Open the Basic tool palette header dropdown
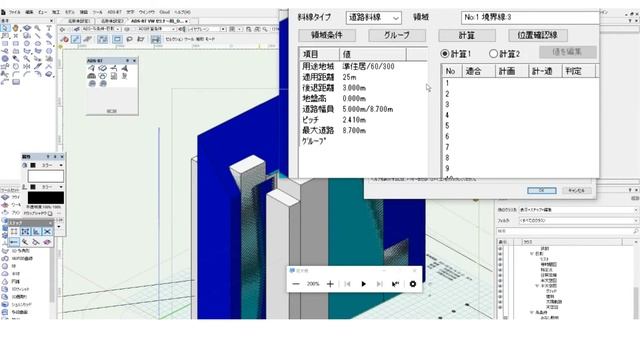This screenshot has height=360, width=640. tap(51, 21)
